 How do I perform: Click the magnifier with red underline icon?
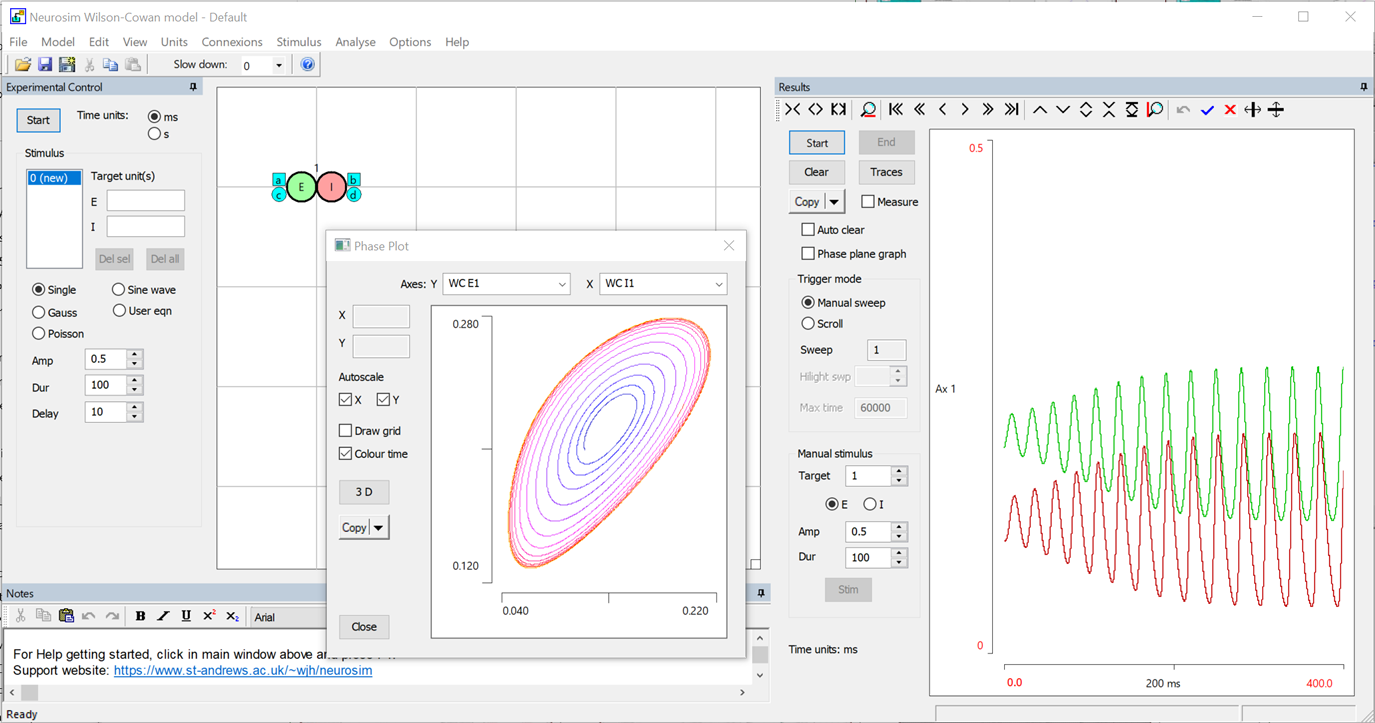[868, 110]
